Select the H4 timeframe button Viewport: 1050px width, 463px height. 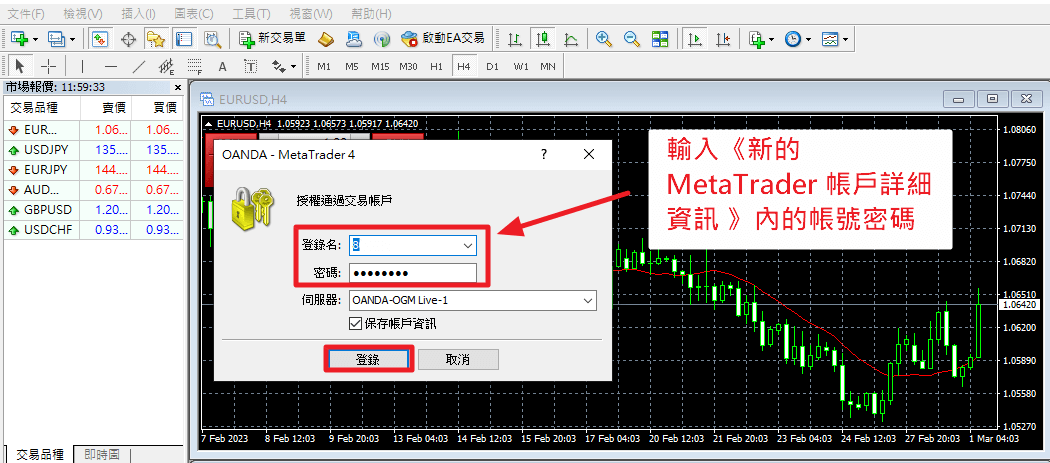click(x=464, y=66)
